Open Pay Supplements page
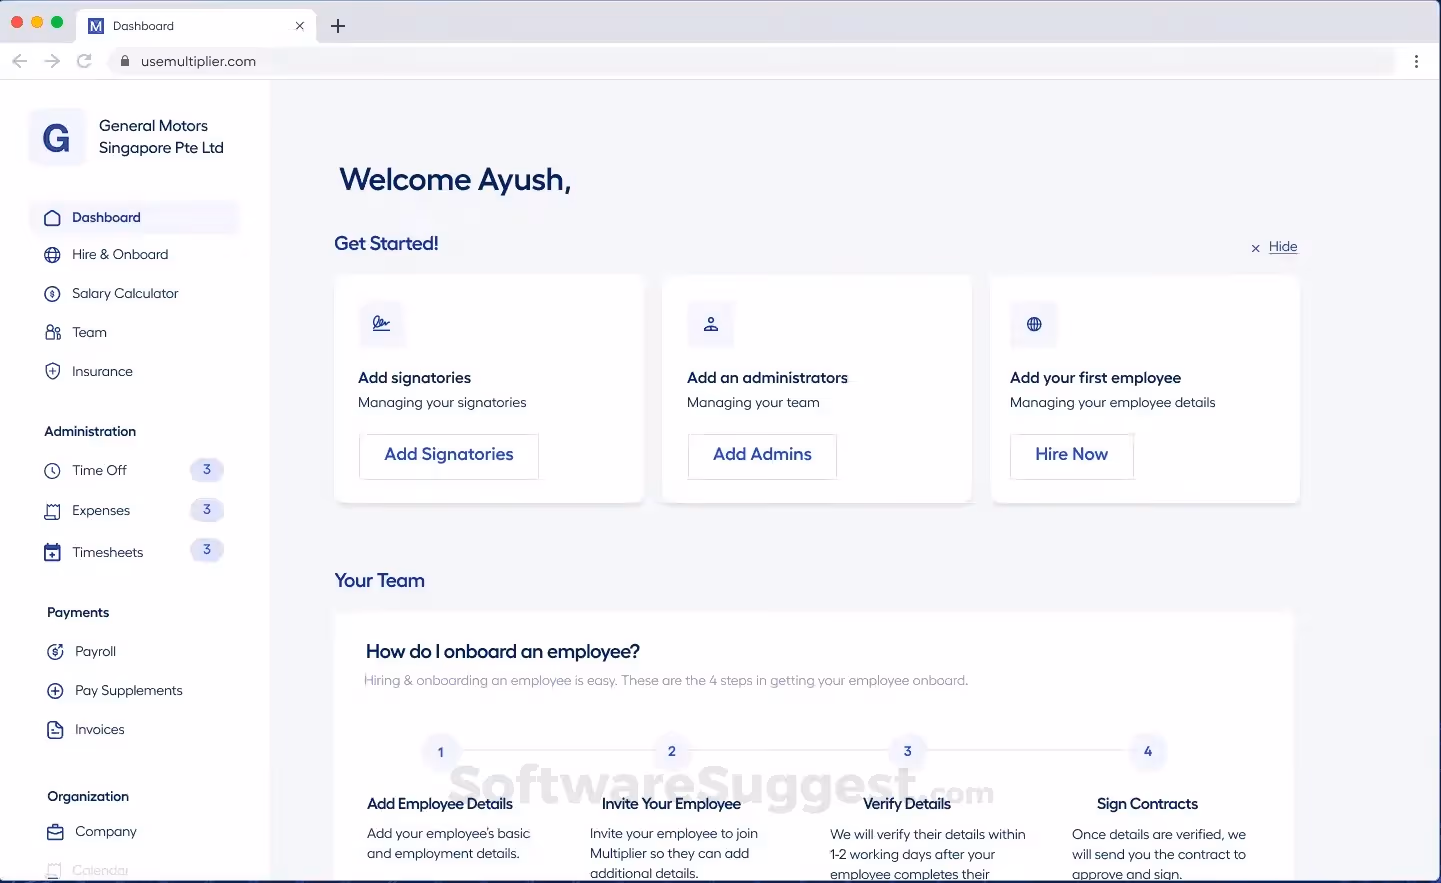 point(129,691)
